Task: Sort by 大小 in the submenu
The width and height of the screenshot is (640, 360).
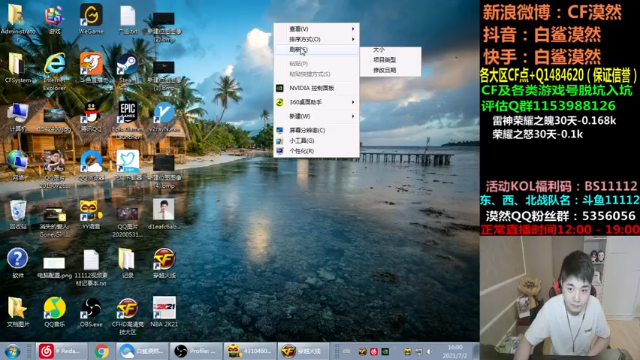Action: coord(391,50)
